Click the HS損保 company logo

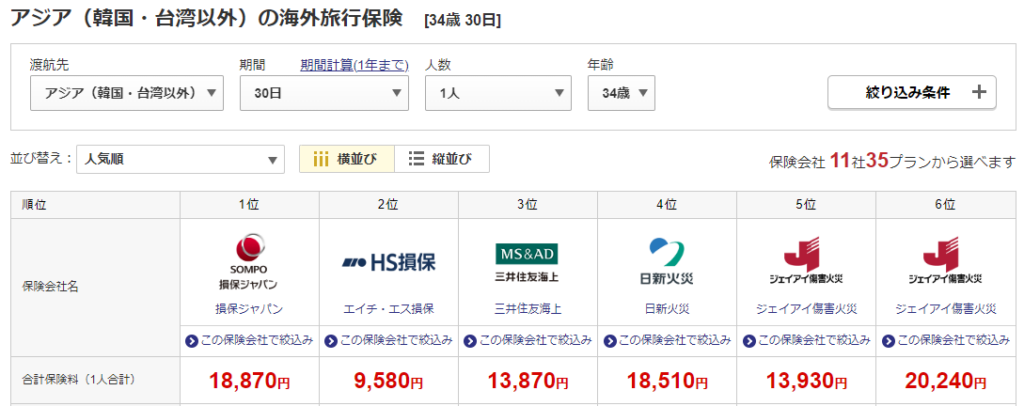tap(389, 262)
